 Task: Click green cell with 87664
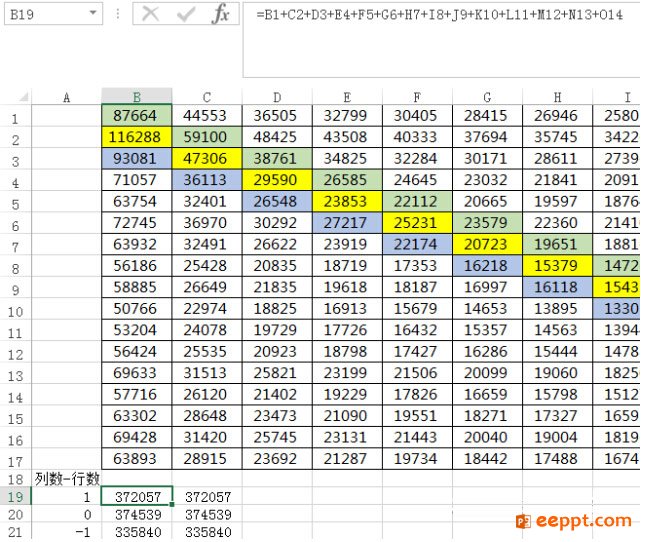pos(137,115)
